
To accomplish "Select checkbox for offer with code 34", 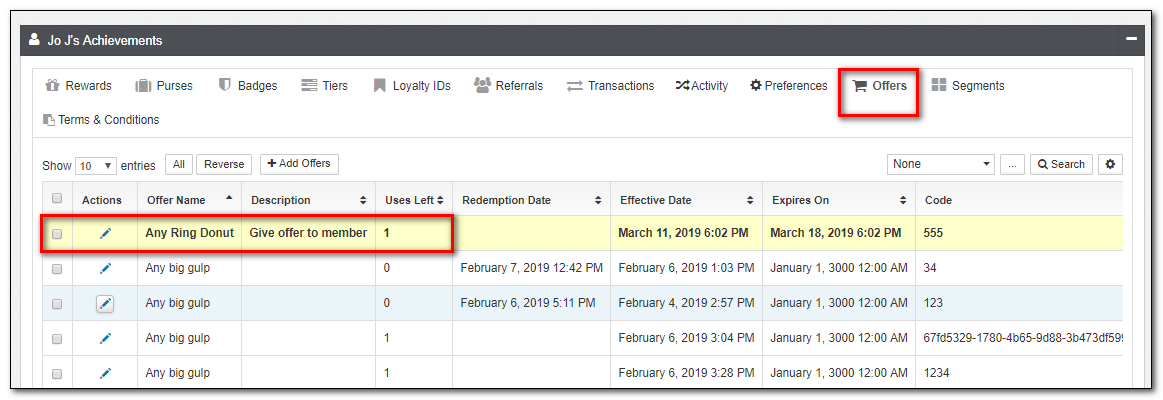I will coord(57,269).
